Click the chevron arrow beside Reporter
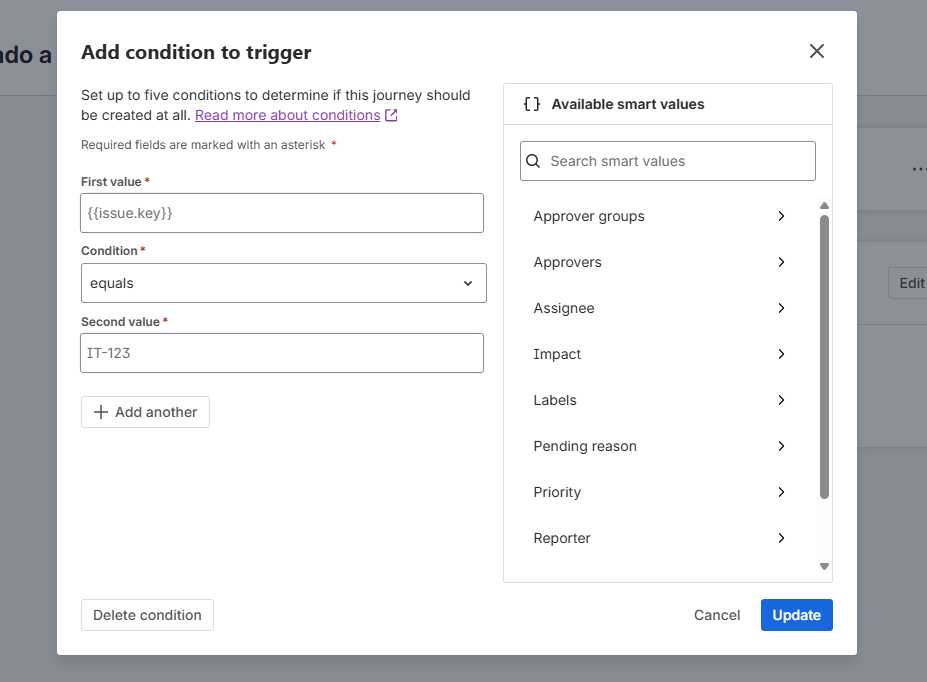The height and width of the screenshot is (682, 927). 781,538
